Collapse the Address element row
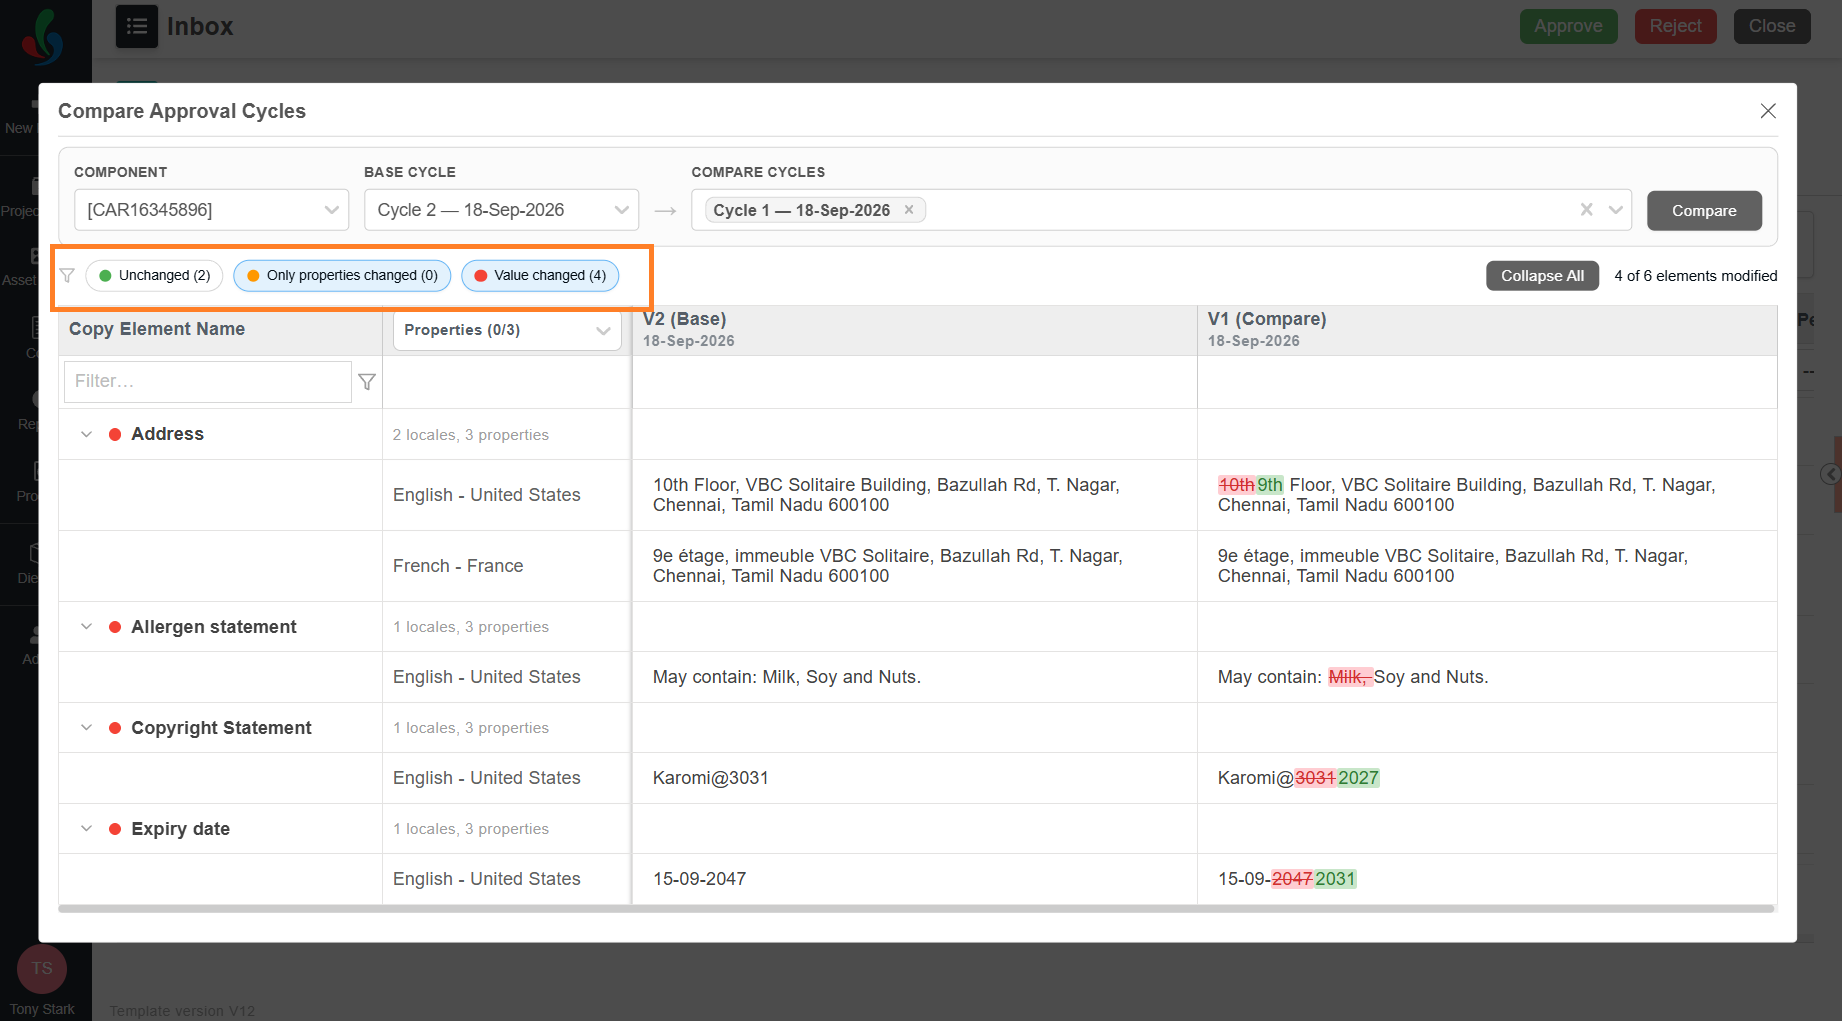This screenshot has height=1021, width=1842. (87, 434)
